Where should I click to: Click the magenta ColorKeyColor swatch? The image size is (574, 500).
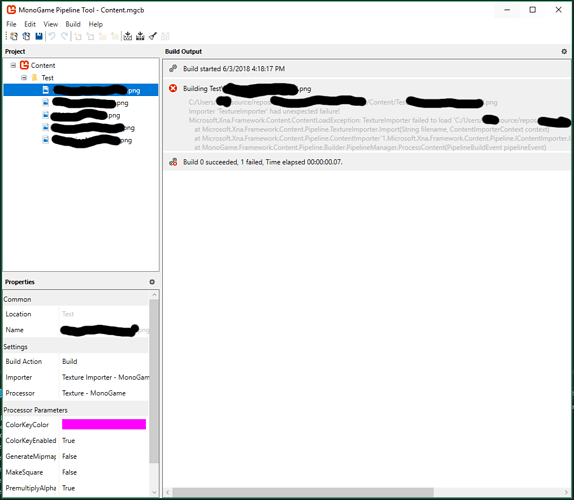click(x=104, y=424)
